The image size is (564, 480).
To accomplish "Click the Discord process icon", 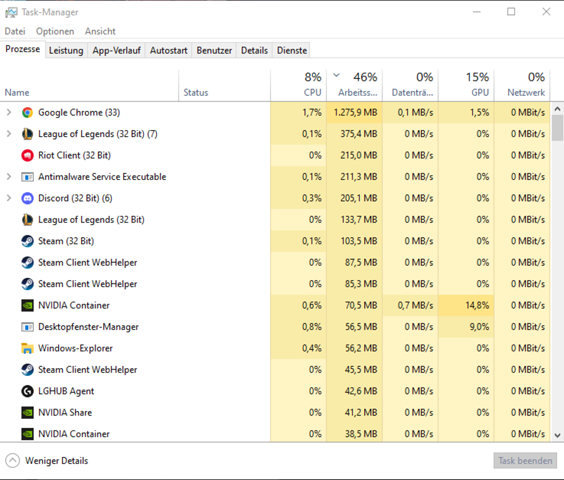I will 27,198.
